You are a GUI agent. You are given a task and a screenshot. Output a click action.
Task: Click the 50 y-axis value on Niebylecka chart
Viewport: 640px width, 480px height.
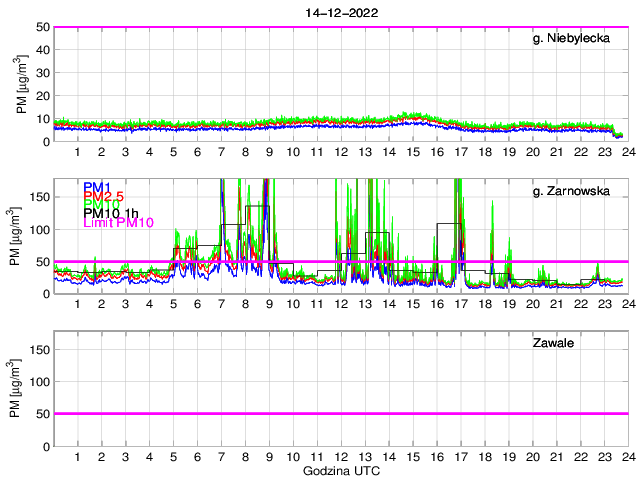point(42,27)
